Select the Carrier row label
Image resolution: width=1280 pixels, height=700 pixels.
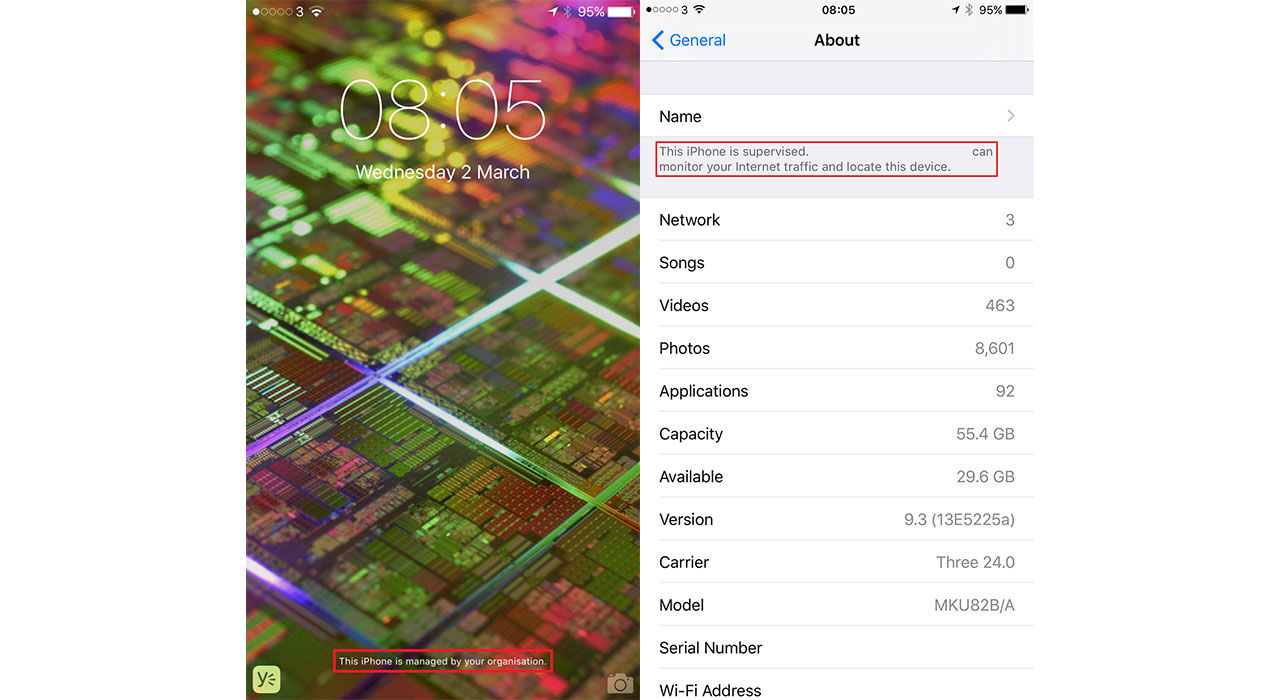pyautogui.click(x=684, y=563)
